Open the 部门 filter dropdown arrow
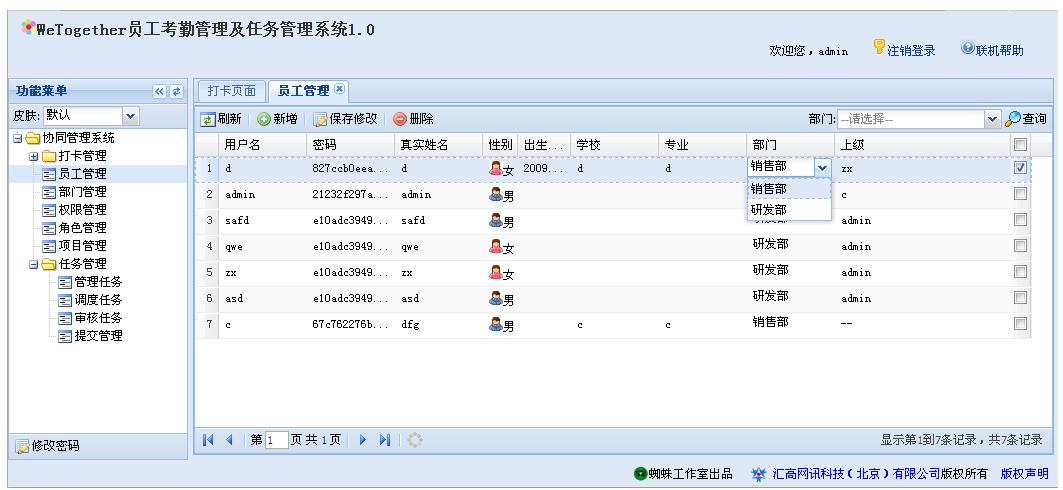 [x=992, y=119]
